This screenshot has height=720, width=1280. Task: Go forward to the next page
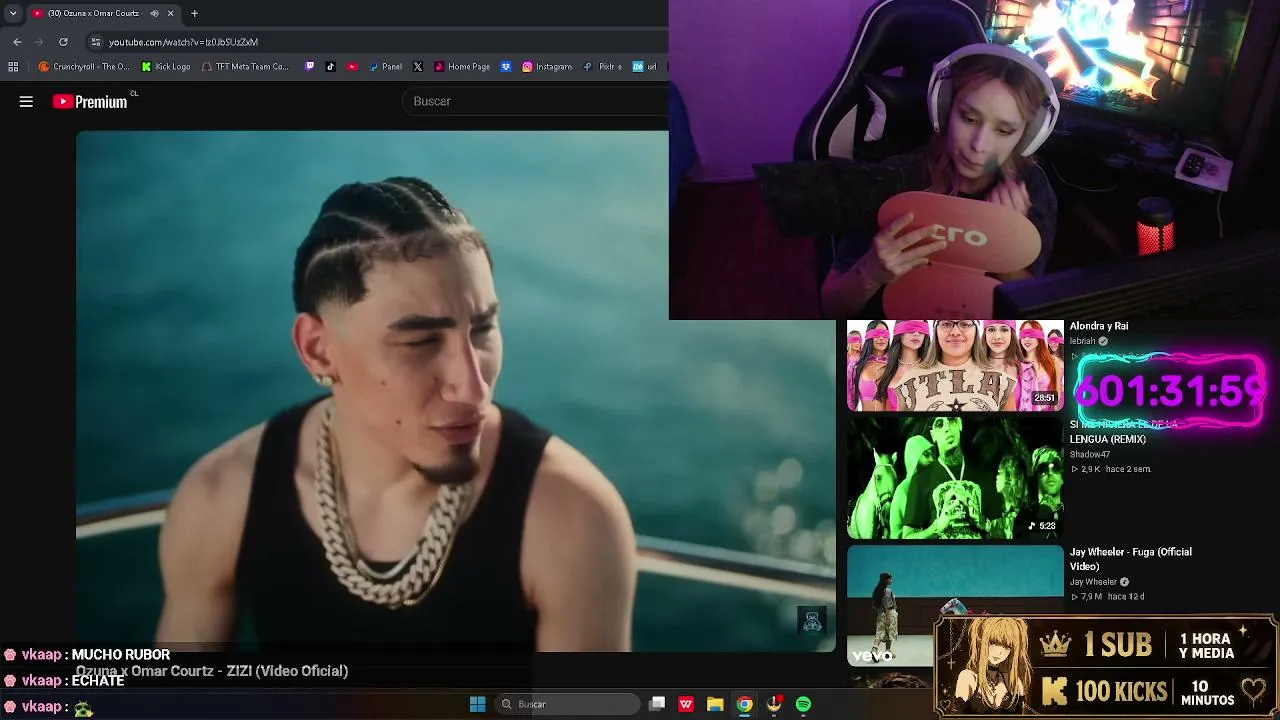coord(39,42)
